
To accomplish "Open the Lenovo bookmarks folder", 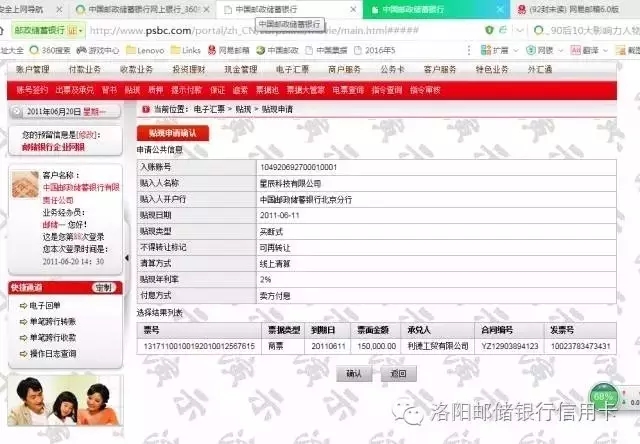I will coord(145,50).
